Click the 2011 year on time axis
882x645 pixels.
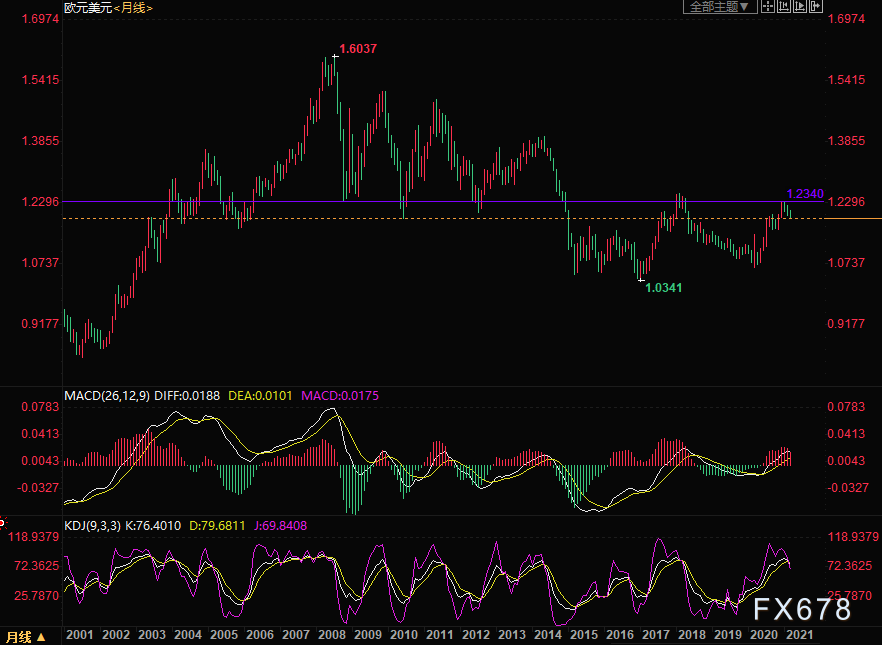[x=440, y=635]
